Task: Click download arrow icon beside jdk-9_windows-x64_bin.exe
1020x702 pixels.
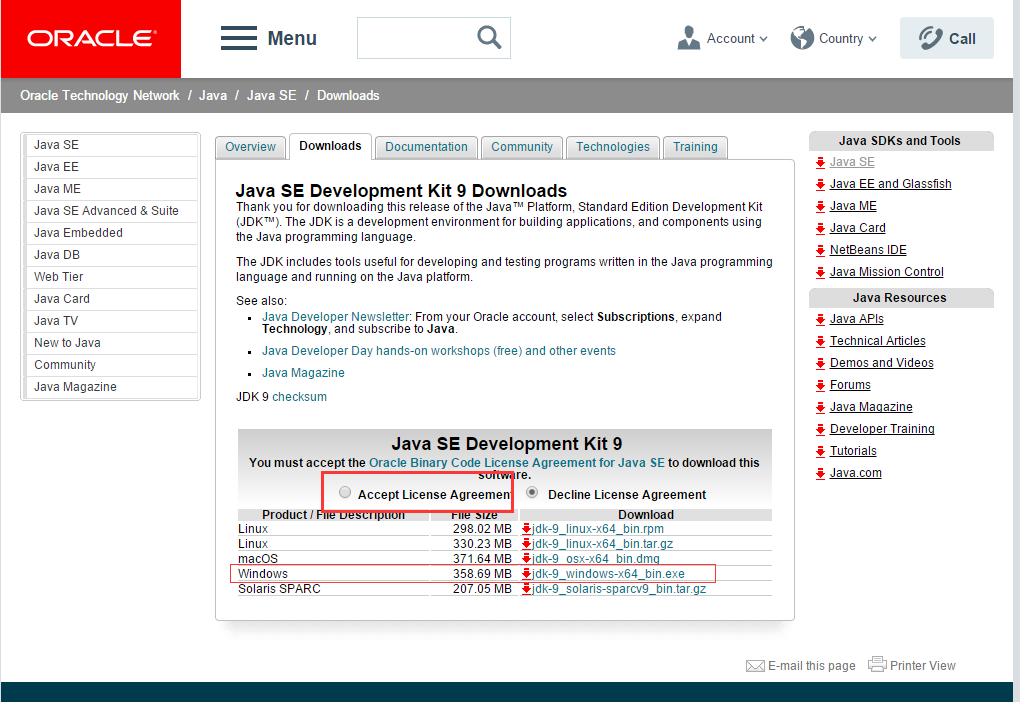Action: point(527,574)
